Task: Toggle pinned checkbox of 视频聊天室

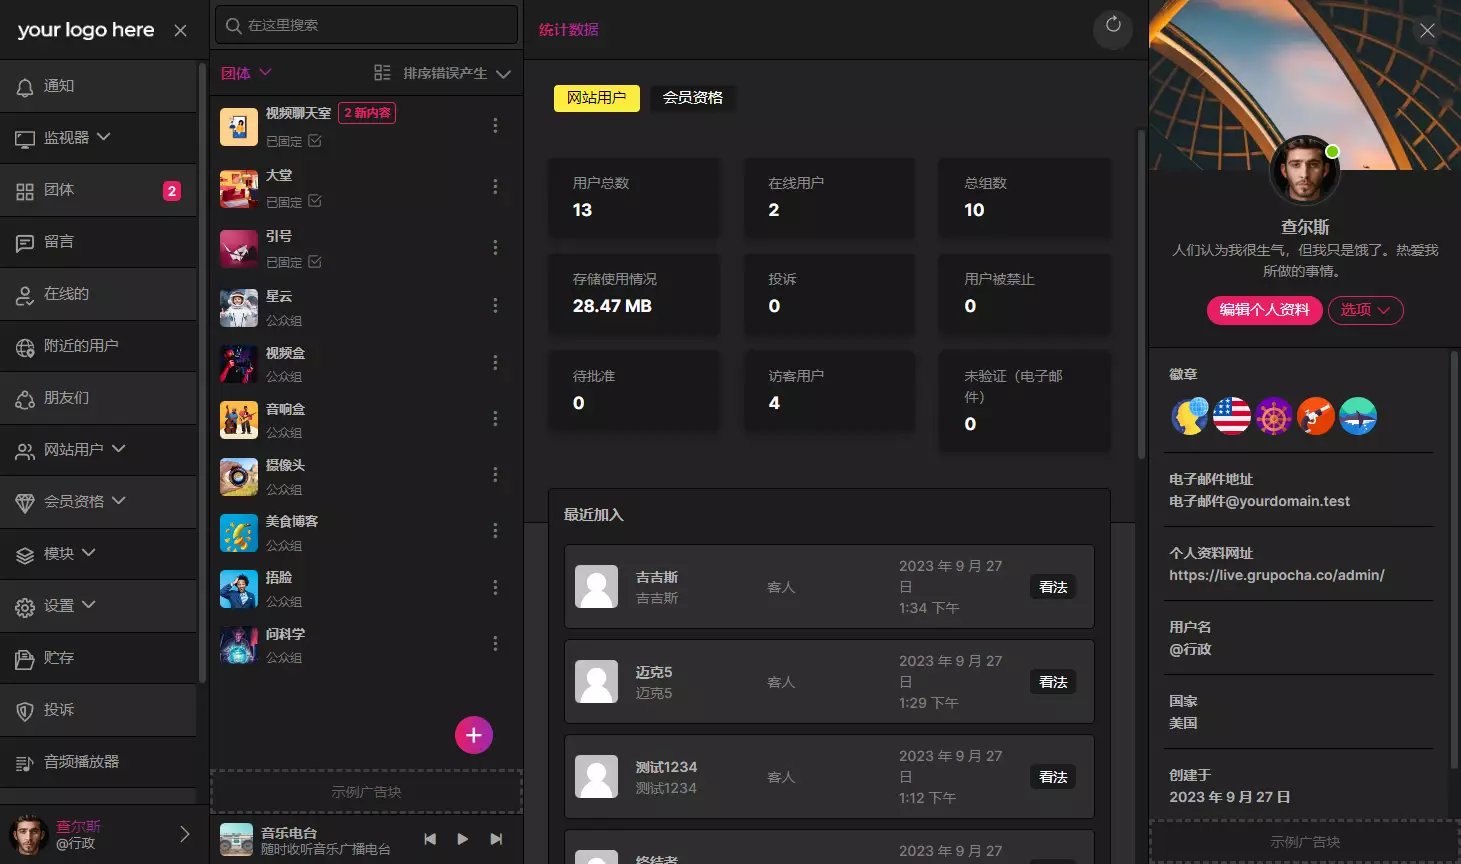Action: 315,141
